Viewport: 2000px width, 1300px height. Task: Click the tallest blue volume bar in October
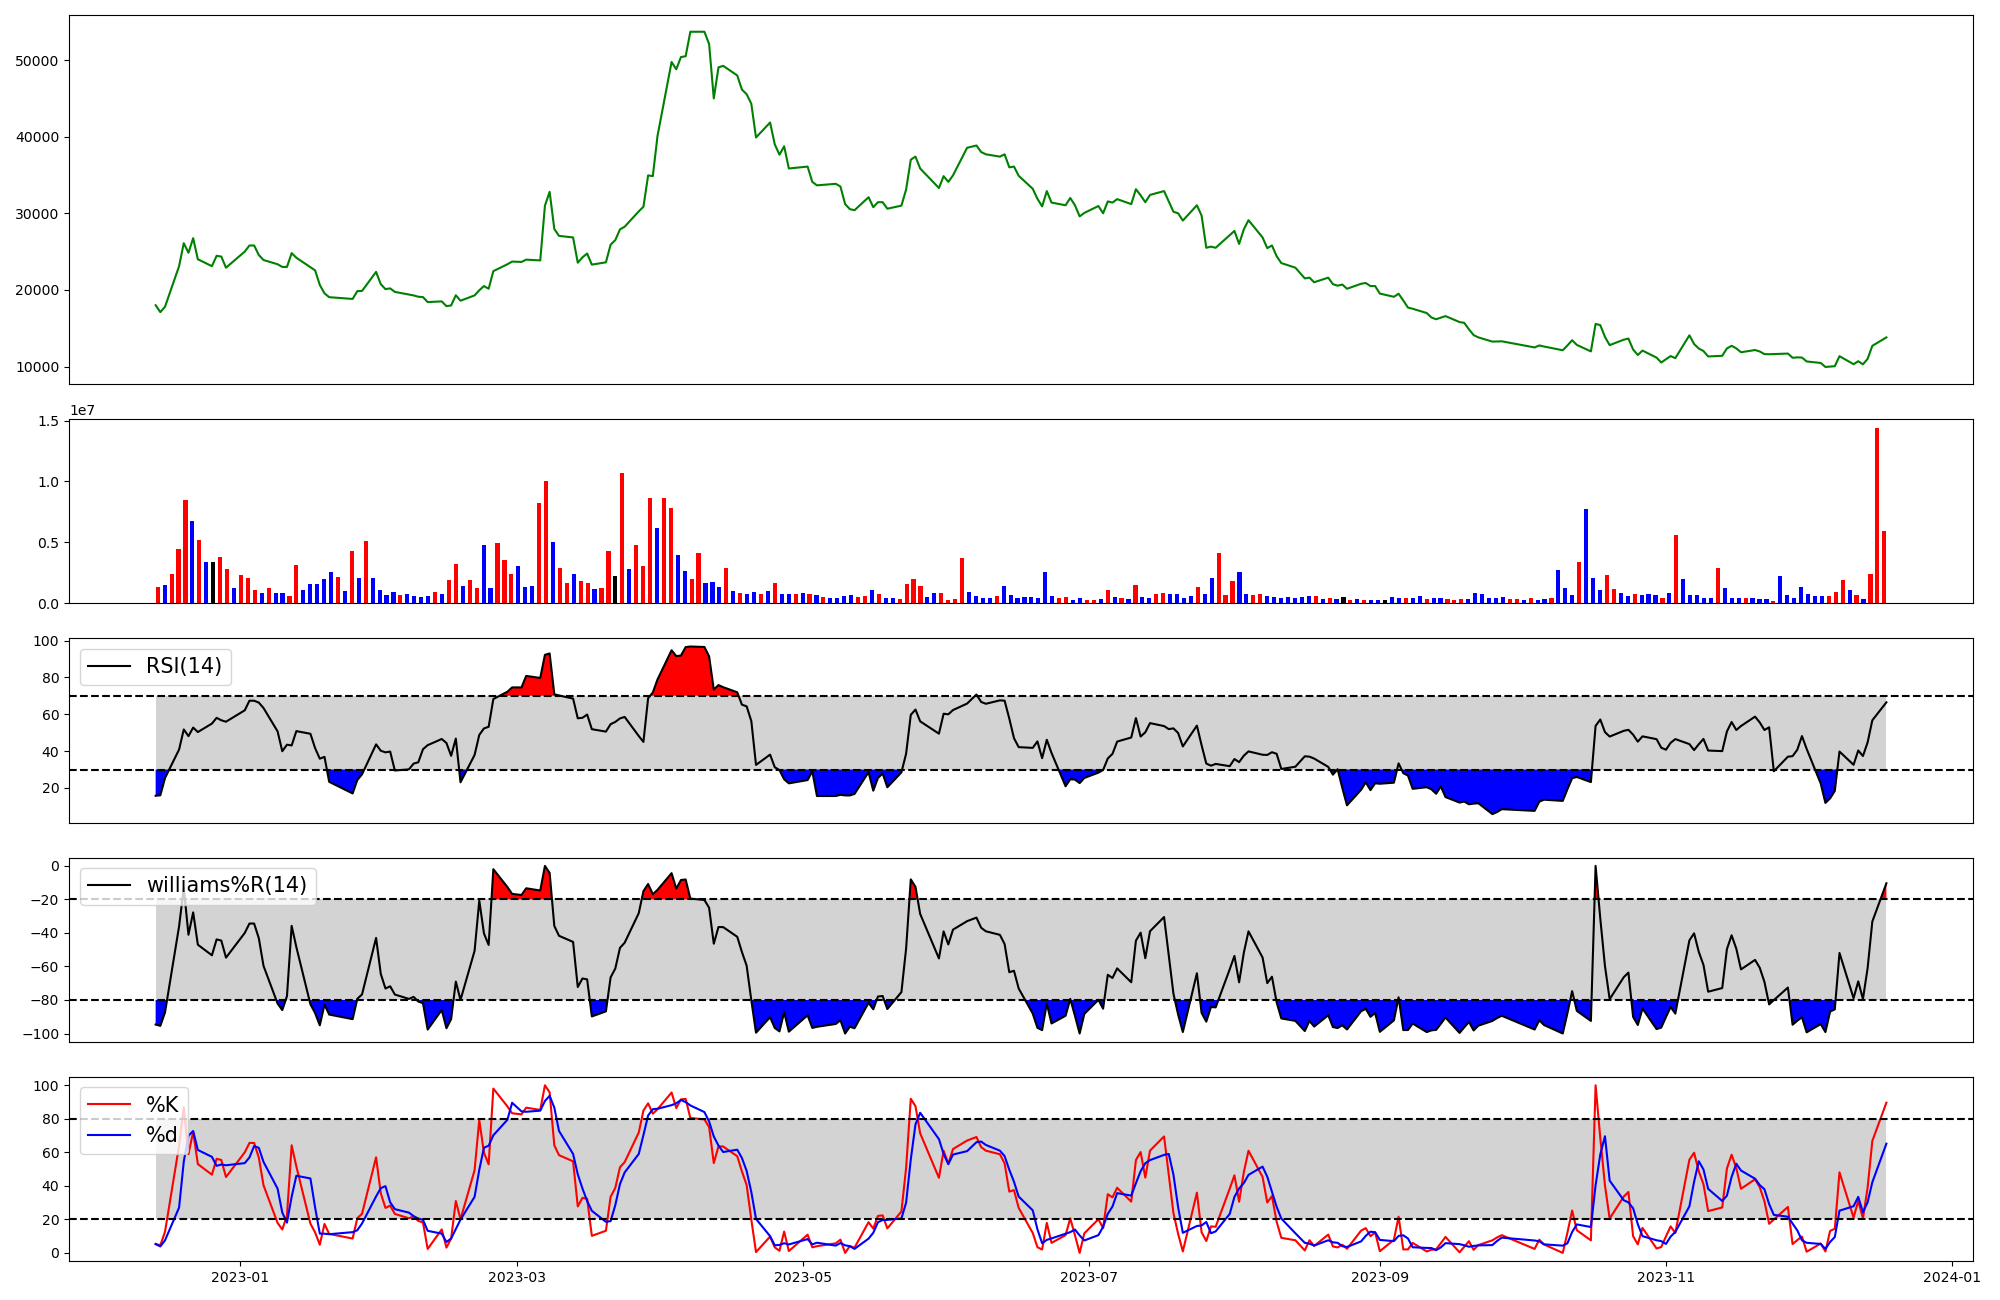pos(1586,555)
